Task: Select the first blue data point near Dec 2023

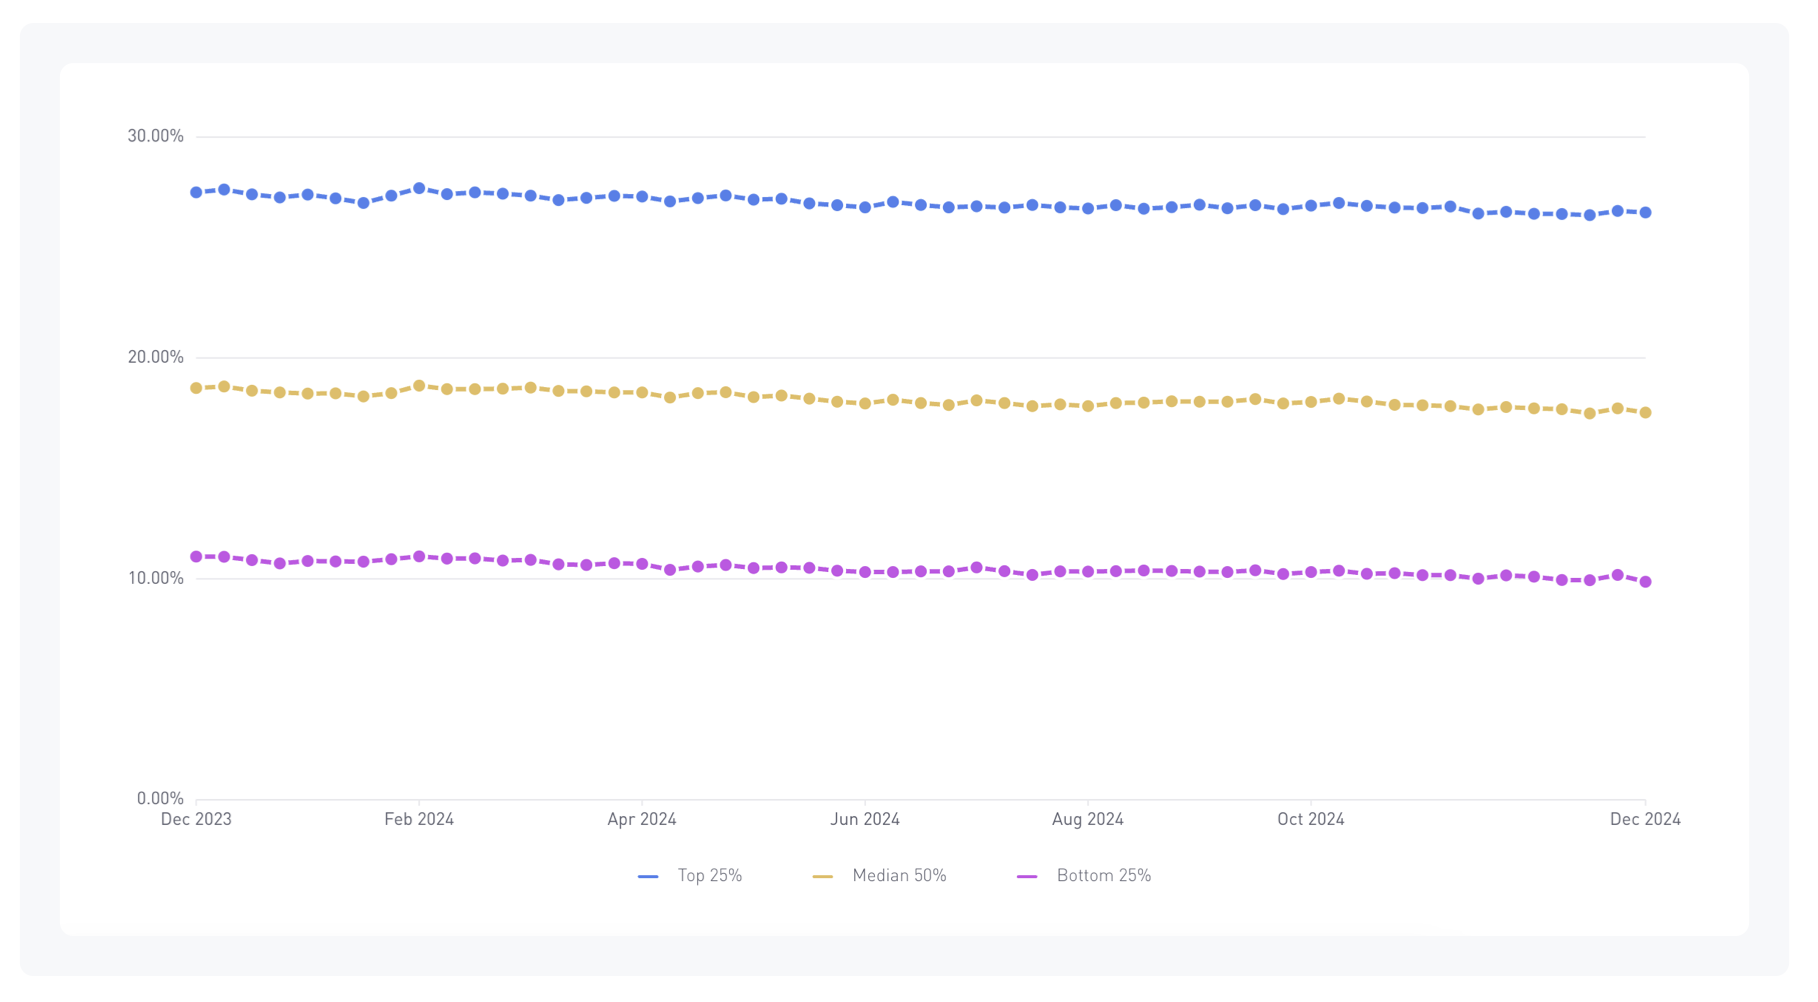Action: point(195,191)
